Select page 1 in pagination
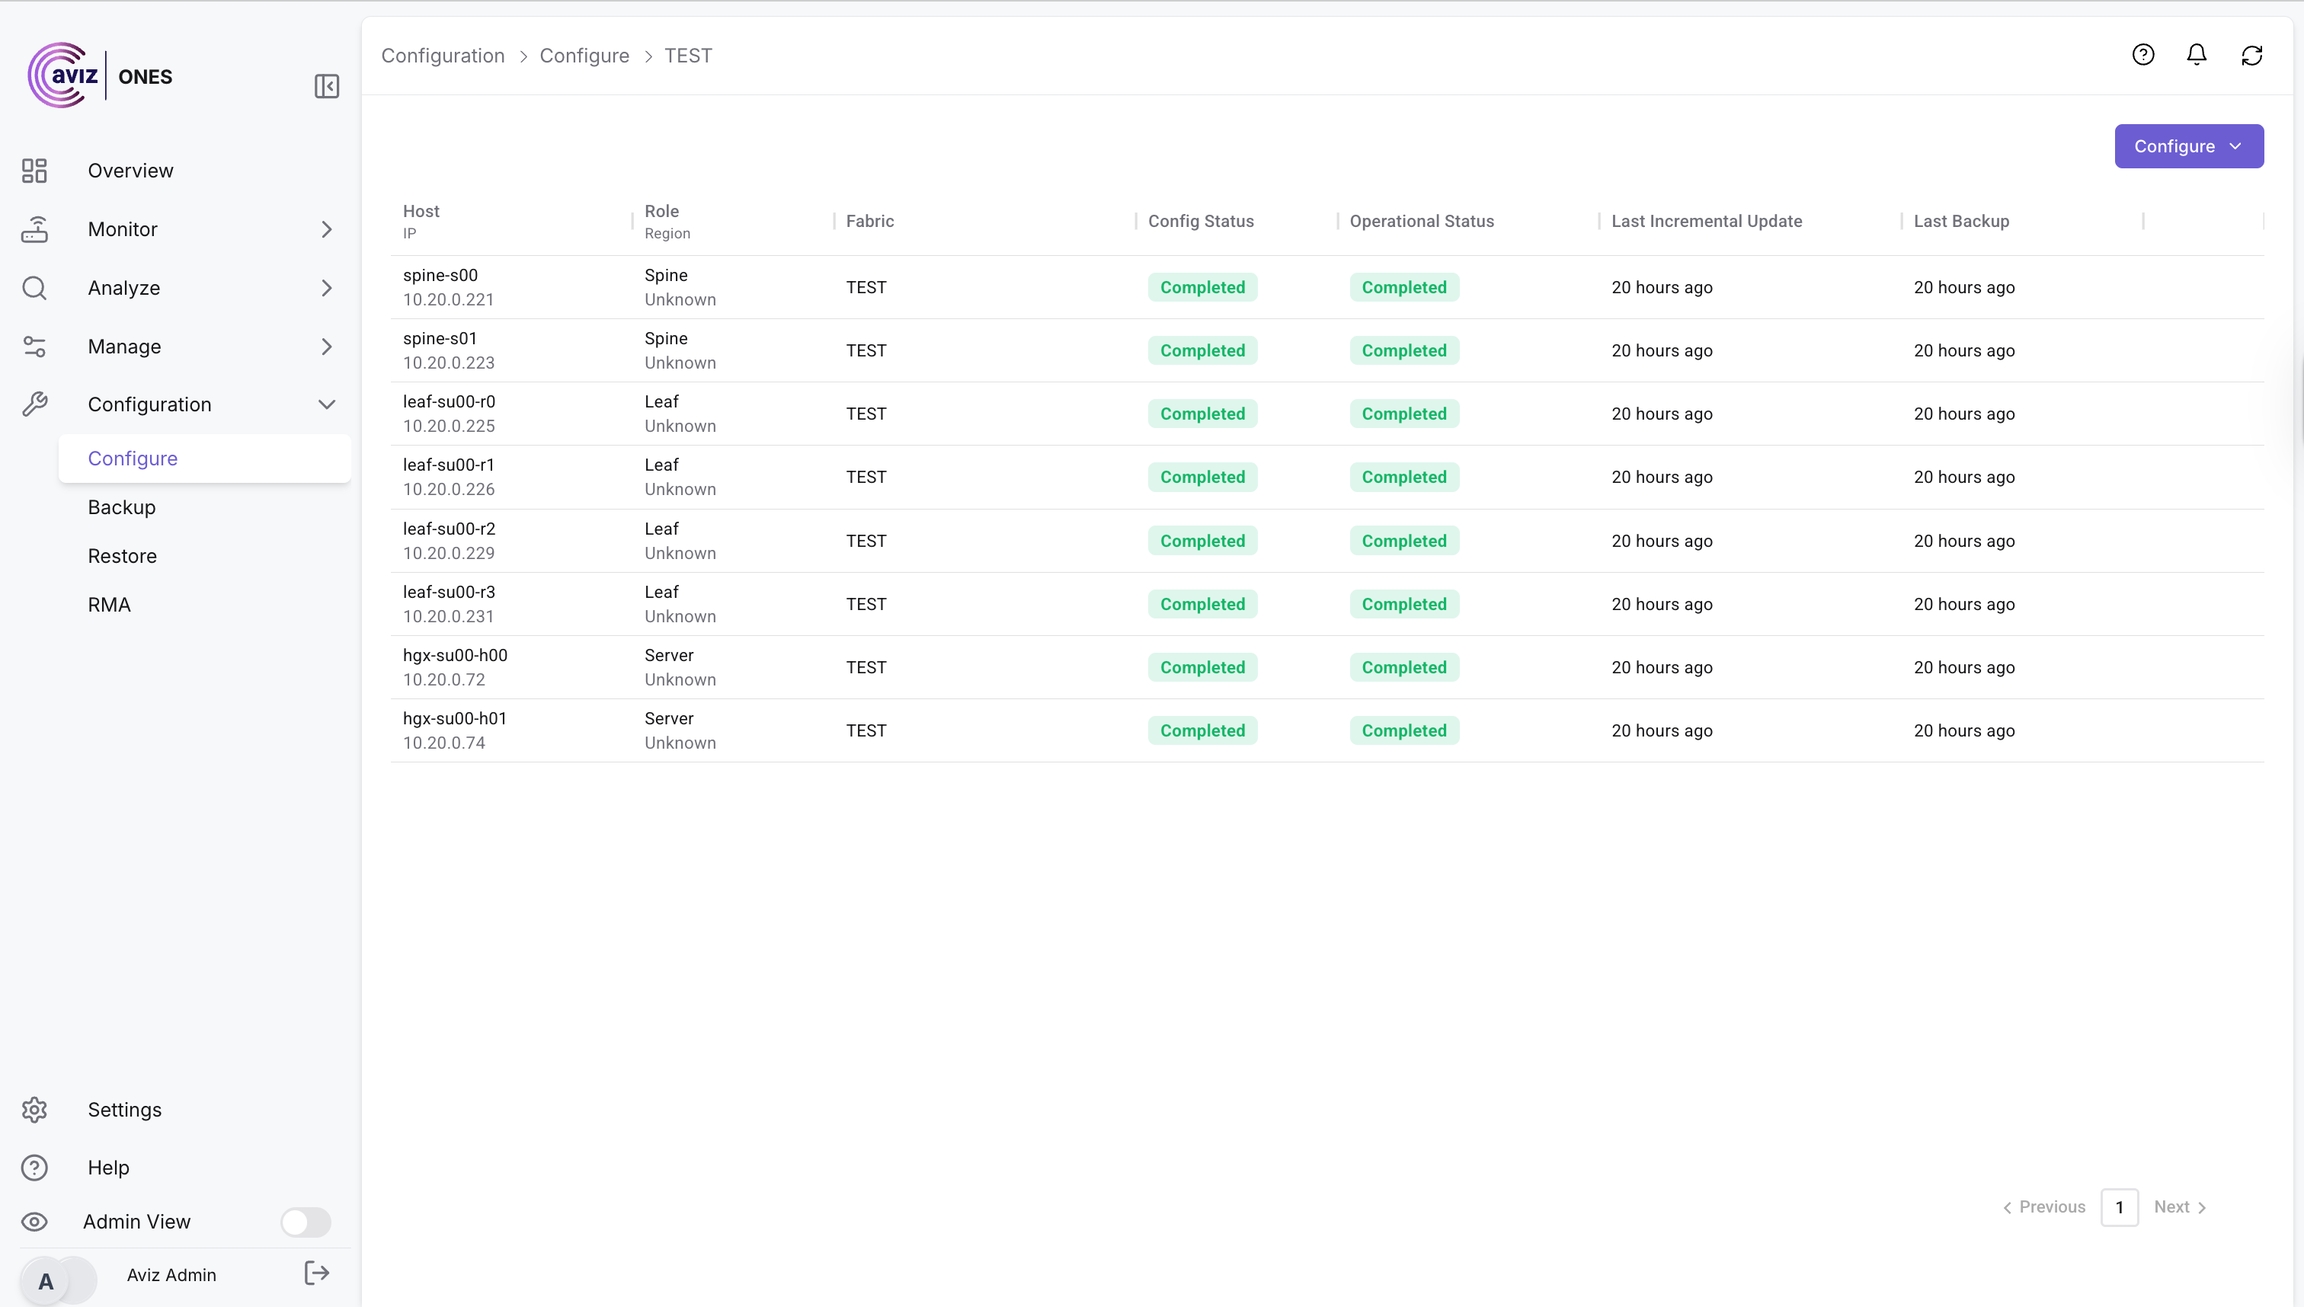 [2119, 1207]
